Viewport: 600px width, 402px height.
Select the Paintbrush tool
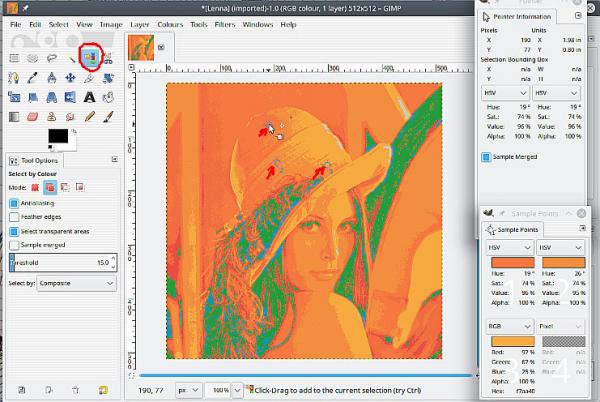[108, 116]
